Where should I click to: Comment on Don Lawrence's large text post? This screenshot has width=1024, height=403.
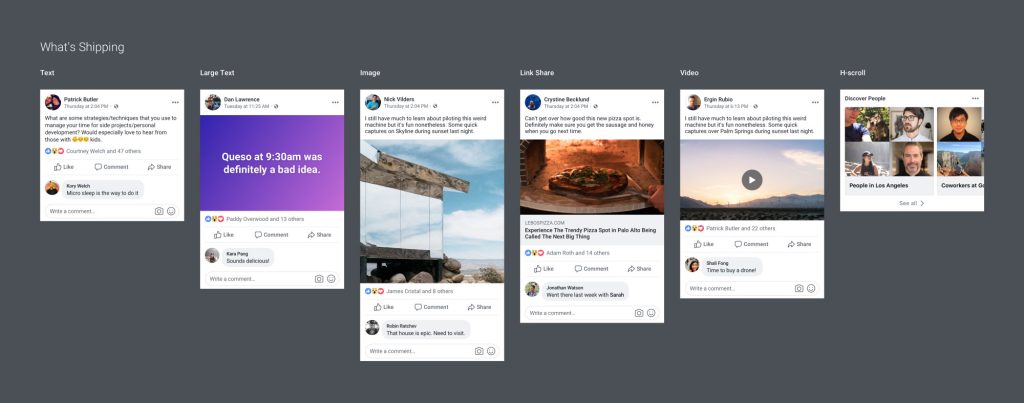tap(271, 234)
